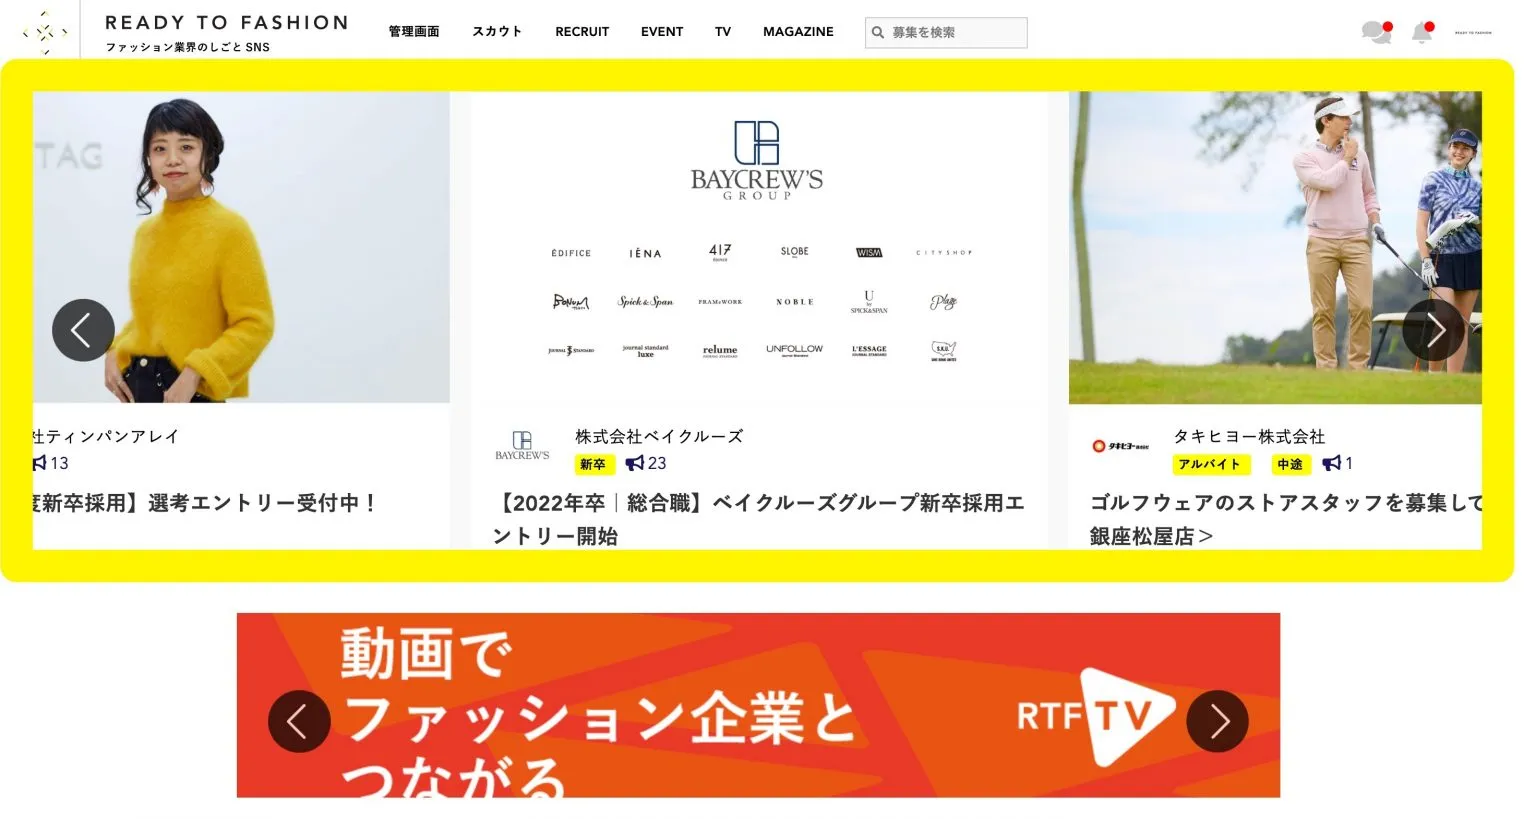This screenshot has height=819, width=1536.
Task: Go to previous slide in the orange banner
Action: point(299,721)
